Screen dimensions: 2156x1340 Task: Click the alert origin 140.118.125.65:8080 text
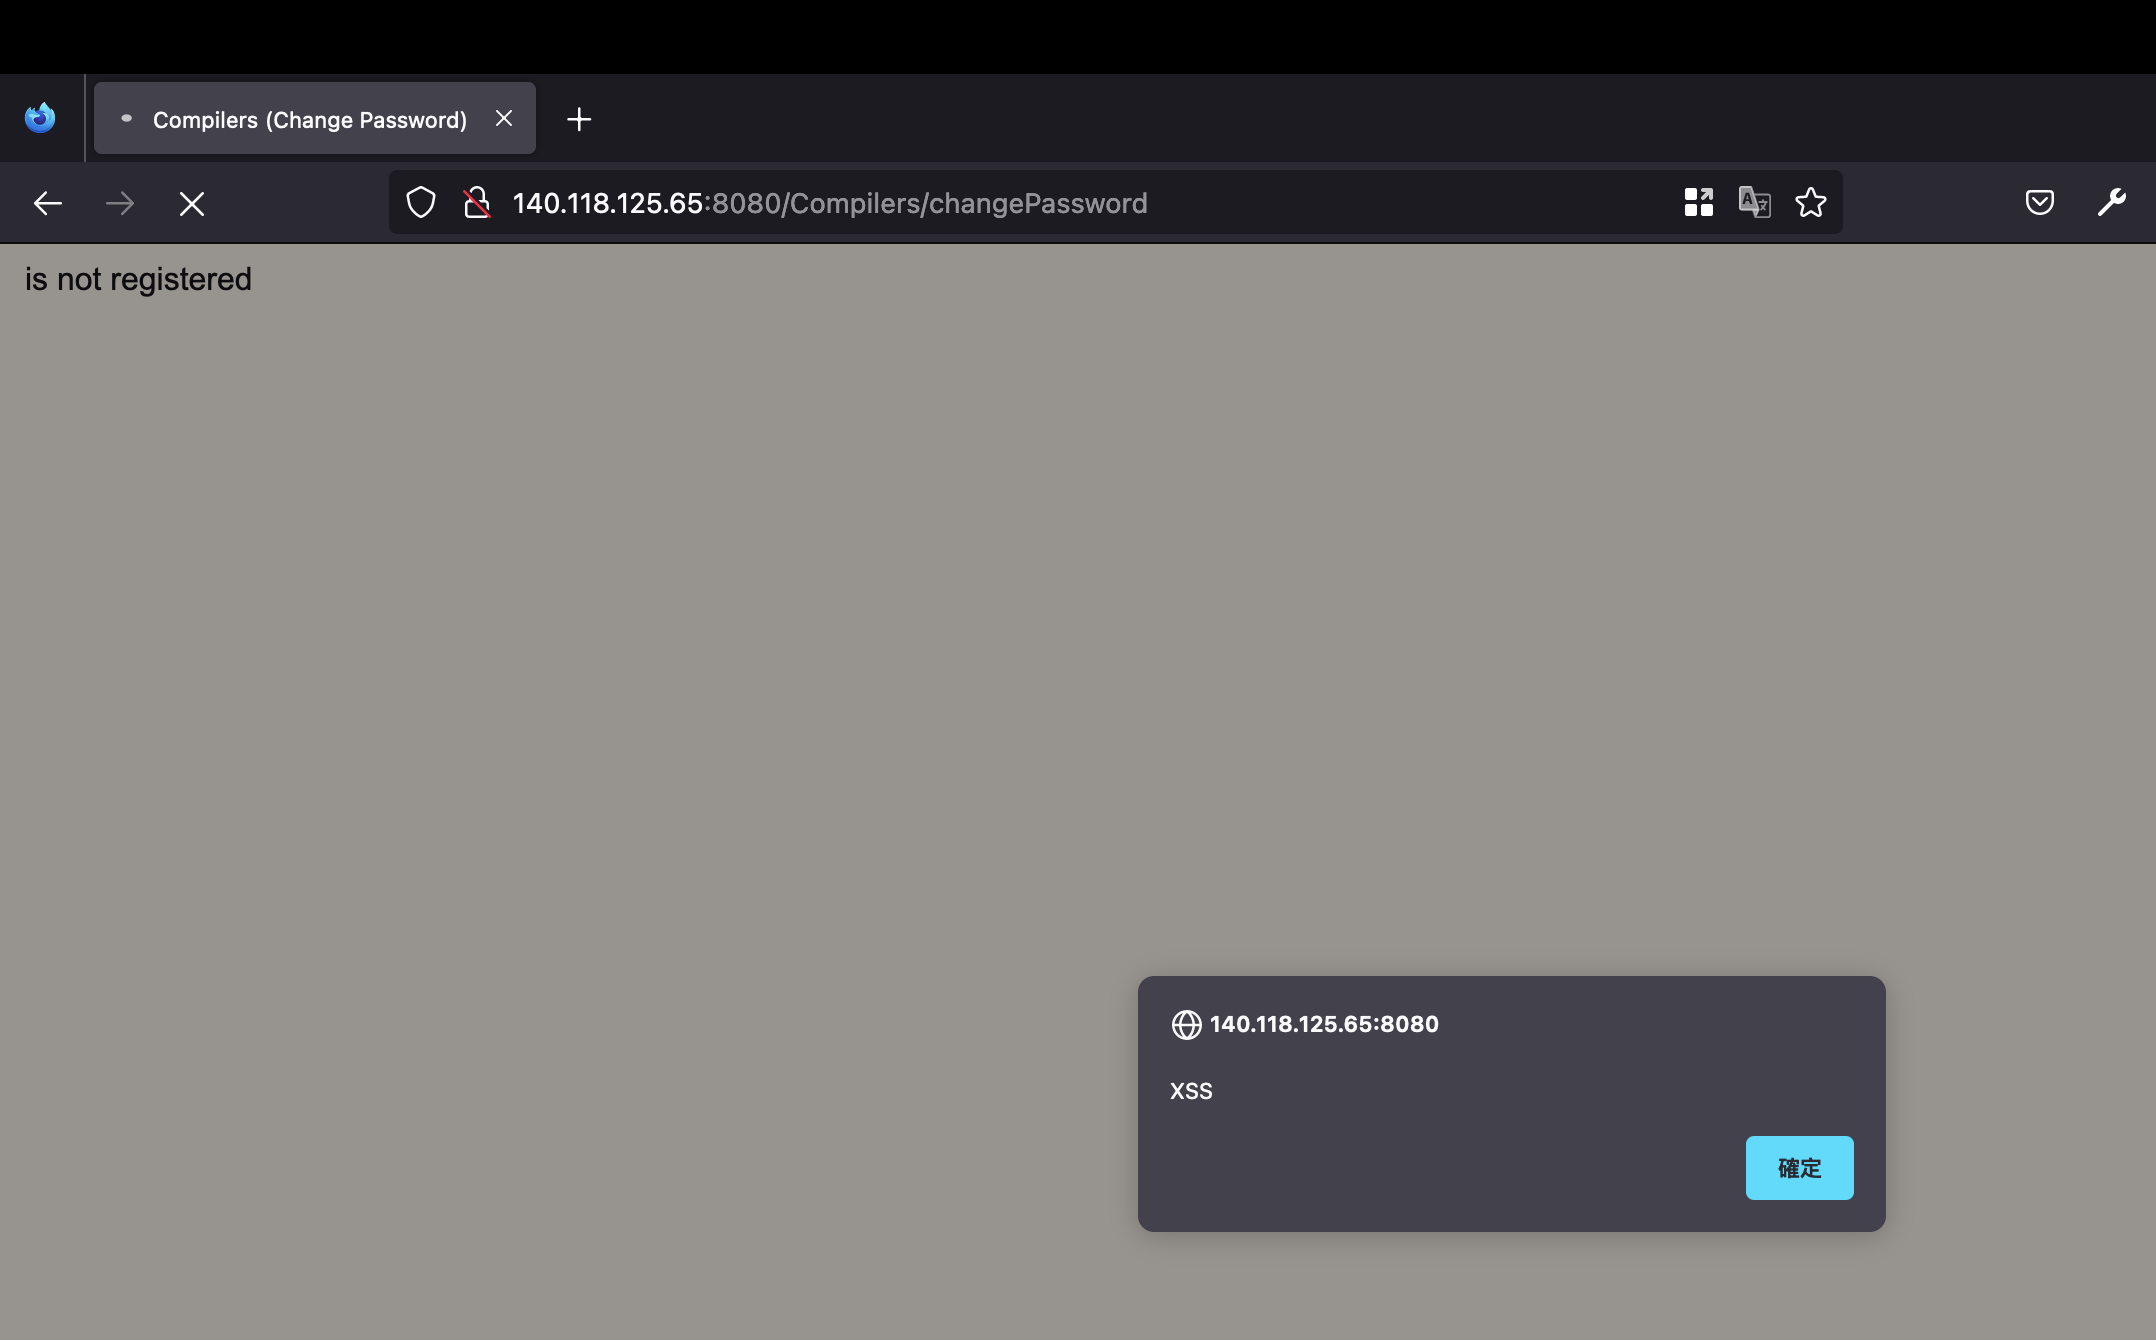point(1324,1024)
